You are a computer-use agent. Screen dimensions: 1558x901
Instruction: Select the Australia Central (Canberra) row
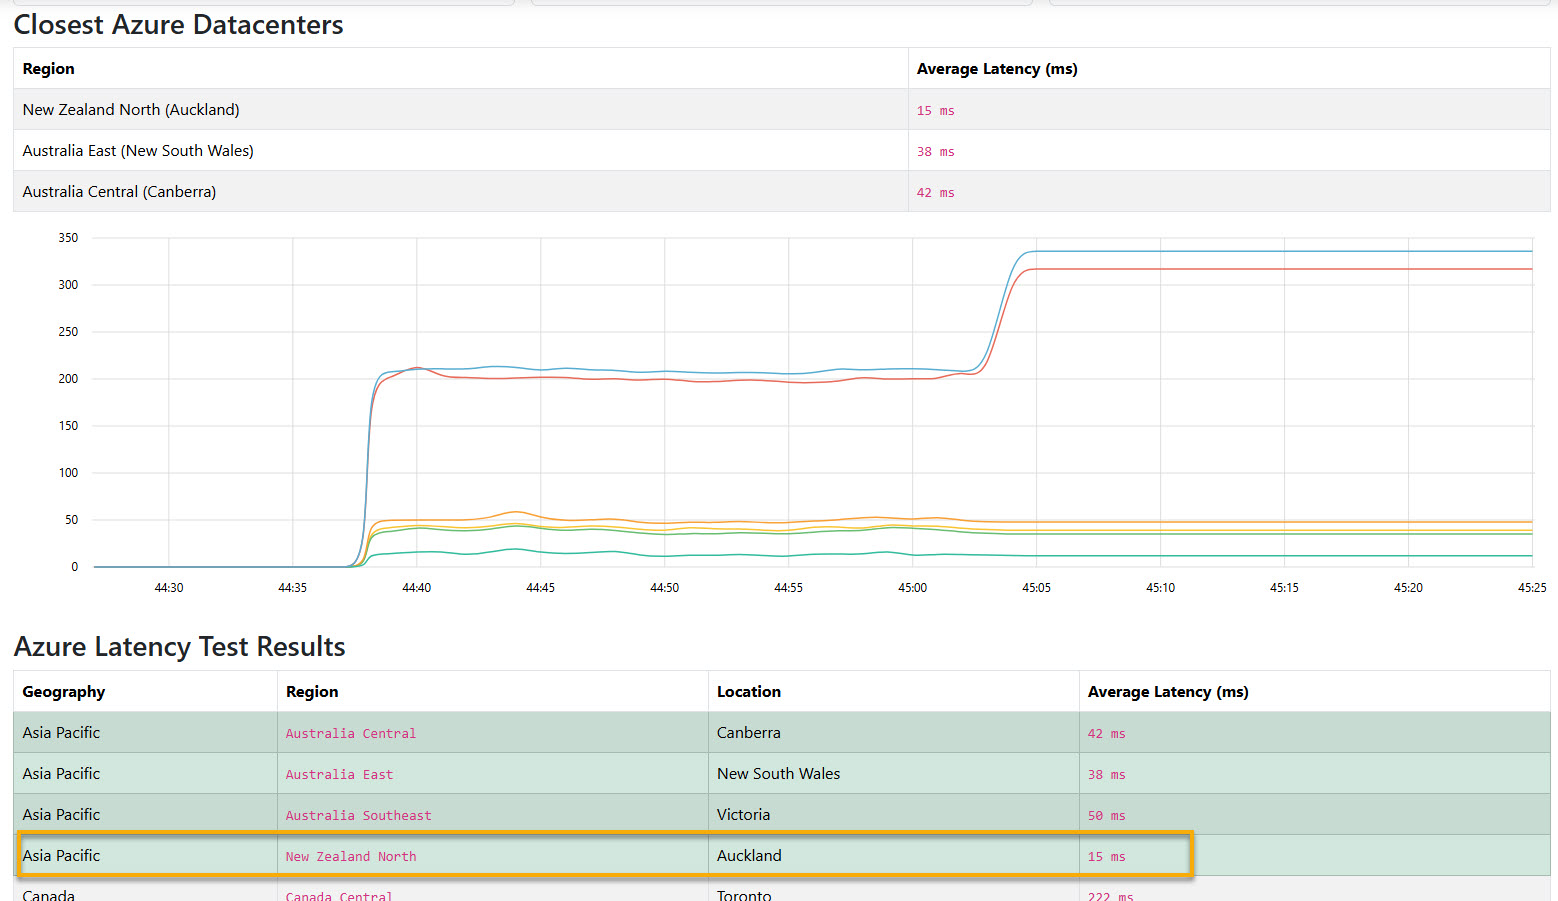click(781, 192)
